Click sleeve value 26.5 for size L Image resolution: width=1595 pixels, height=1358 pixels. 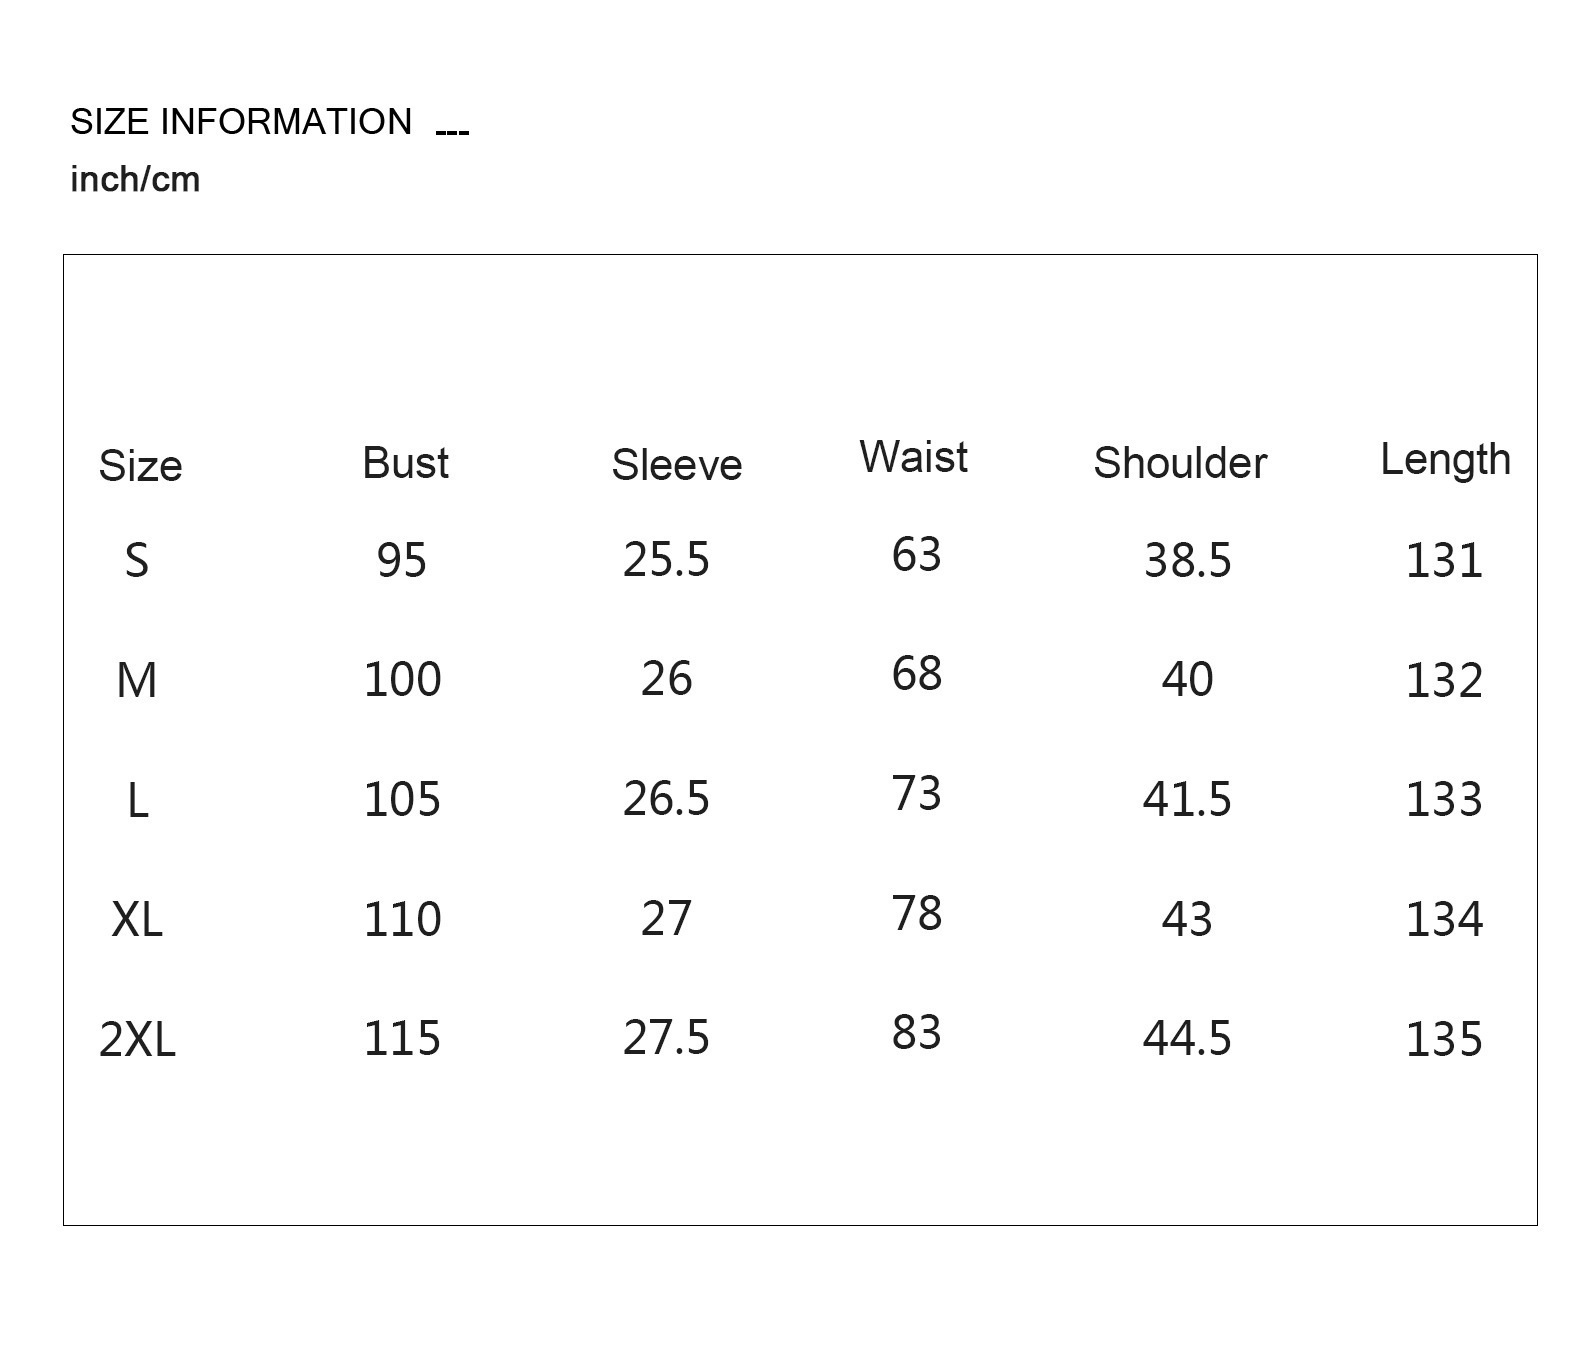click(x=666, y=799)
